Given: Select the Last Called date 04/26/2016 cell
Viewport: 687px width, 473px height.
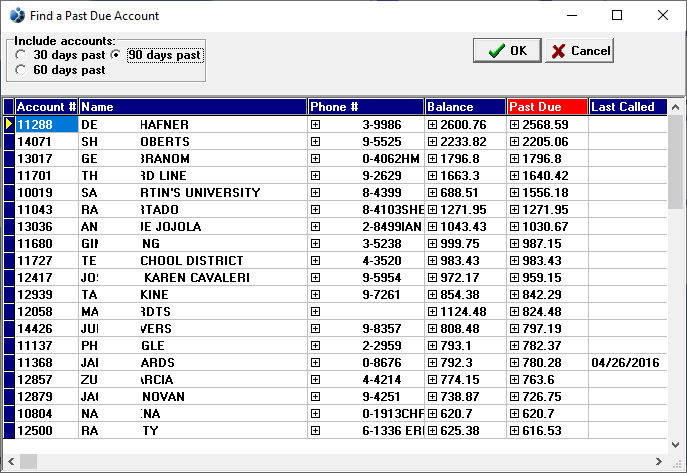Looking at the screenshot, I should pyautogui.click(x=626, y=362).
